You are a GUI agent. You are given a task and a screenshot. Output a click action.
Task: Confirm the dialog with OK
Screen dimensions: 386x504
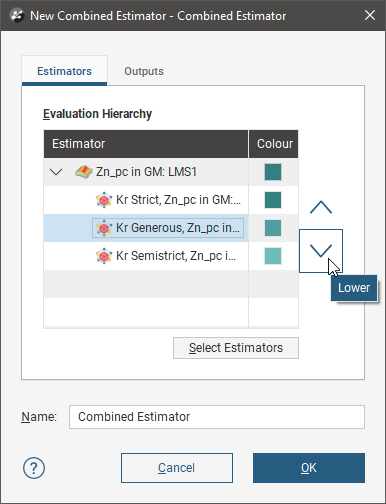(x=309, y=468)
